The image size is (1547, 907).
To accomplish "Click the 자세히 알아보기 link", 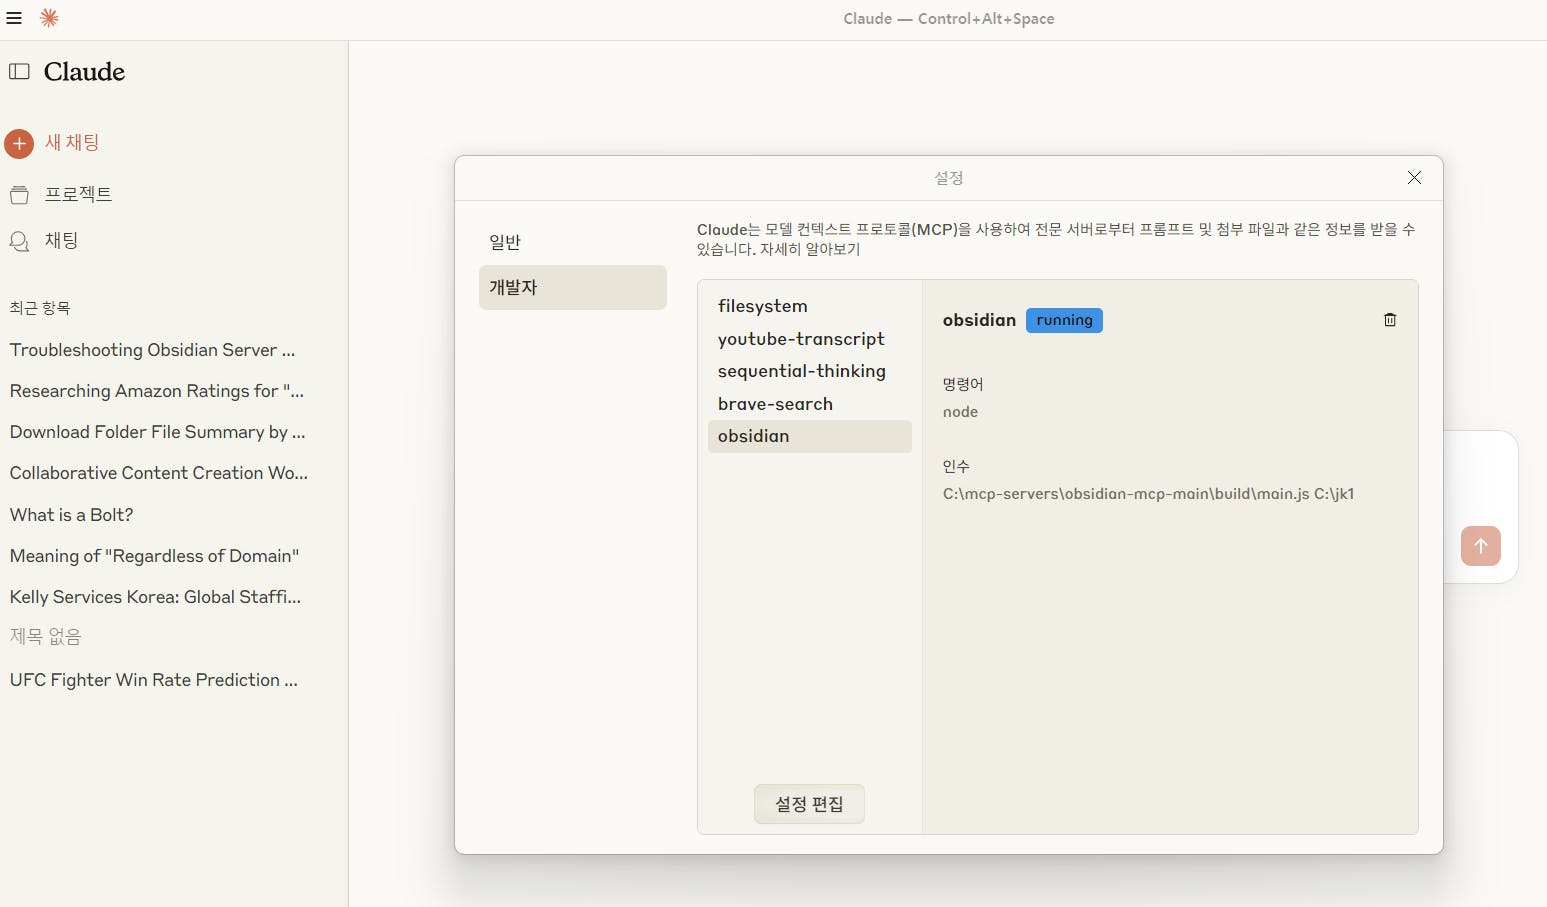I will 810,249.
